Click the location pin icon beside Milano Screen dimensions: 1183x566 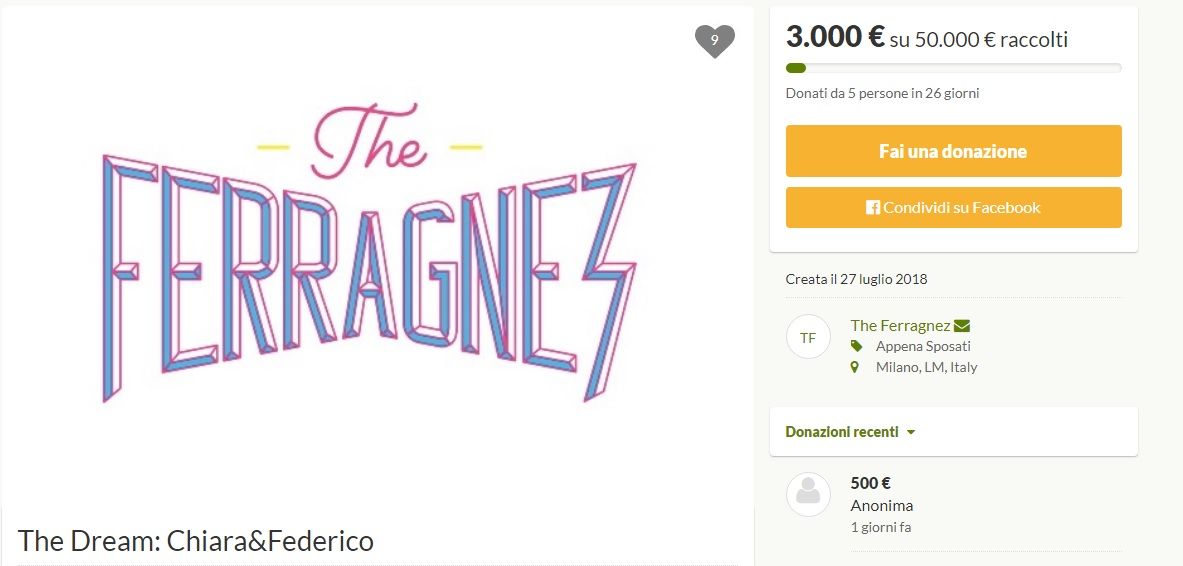[x=855, y=367]
